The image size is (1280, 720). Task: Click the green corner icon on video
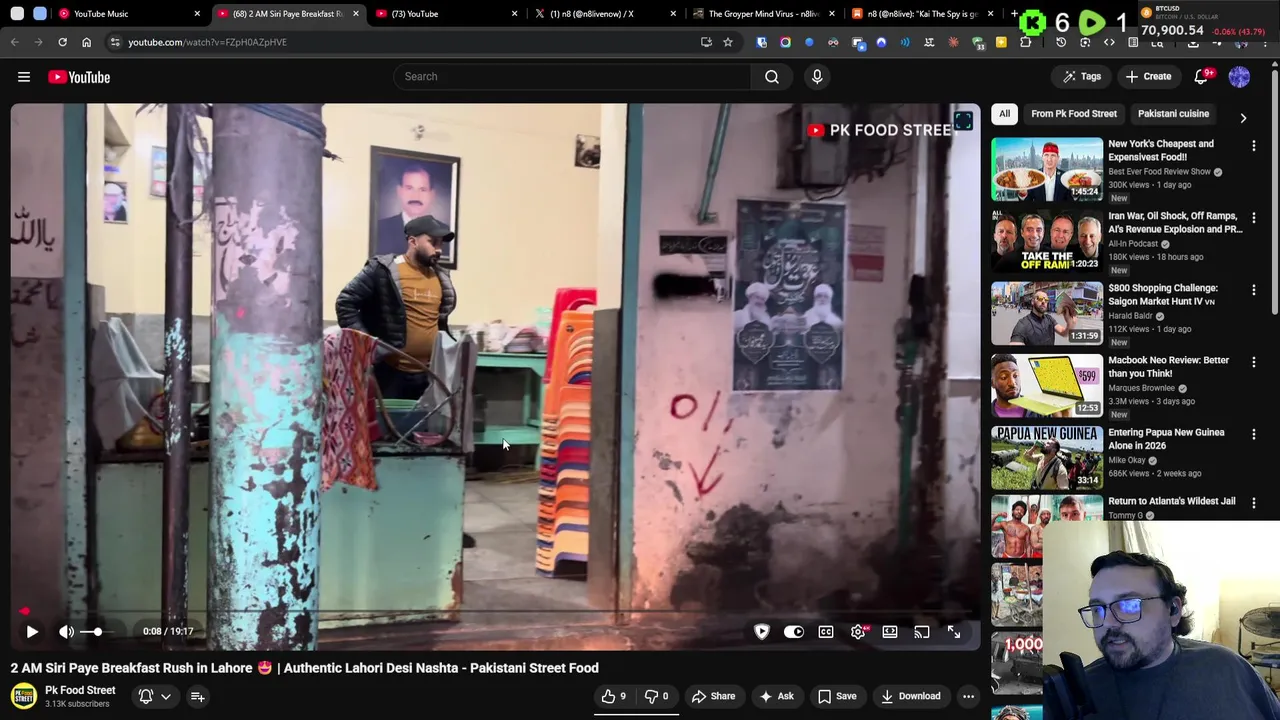pos(963,121)
